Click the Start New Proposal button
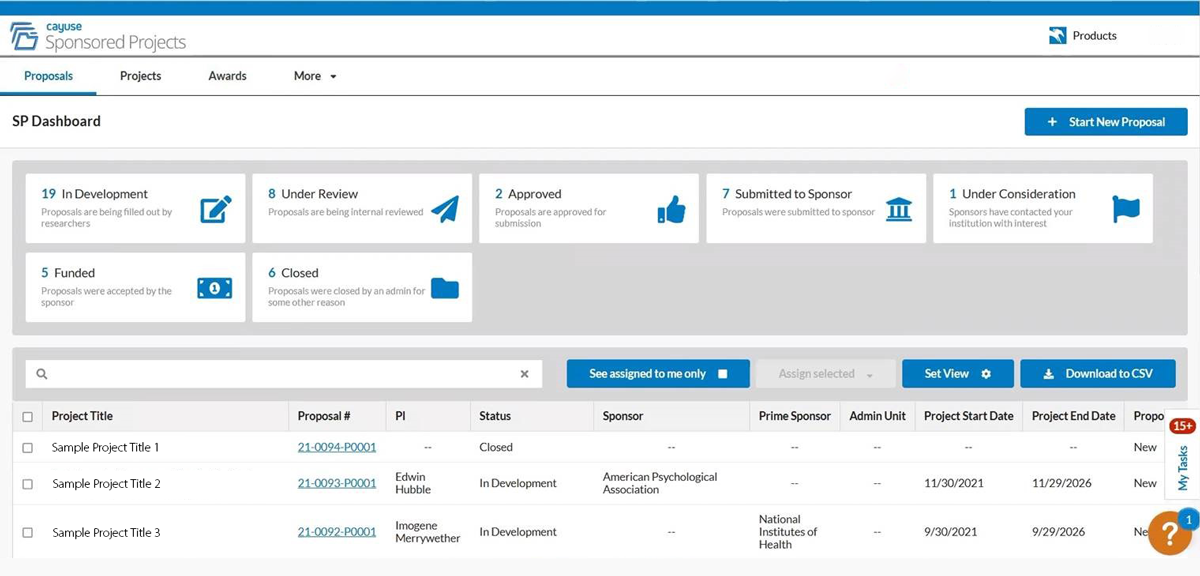1200x576 pixels. (1105, 122)
